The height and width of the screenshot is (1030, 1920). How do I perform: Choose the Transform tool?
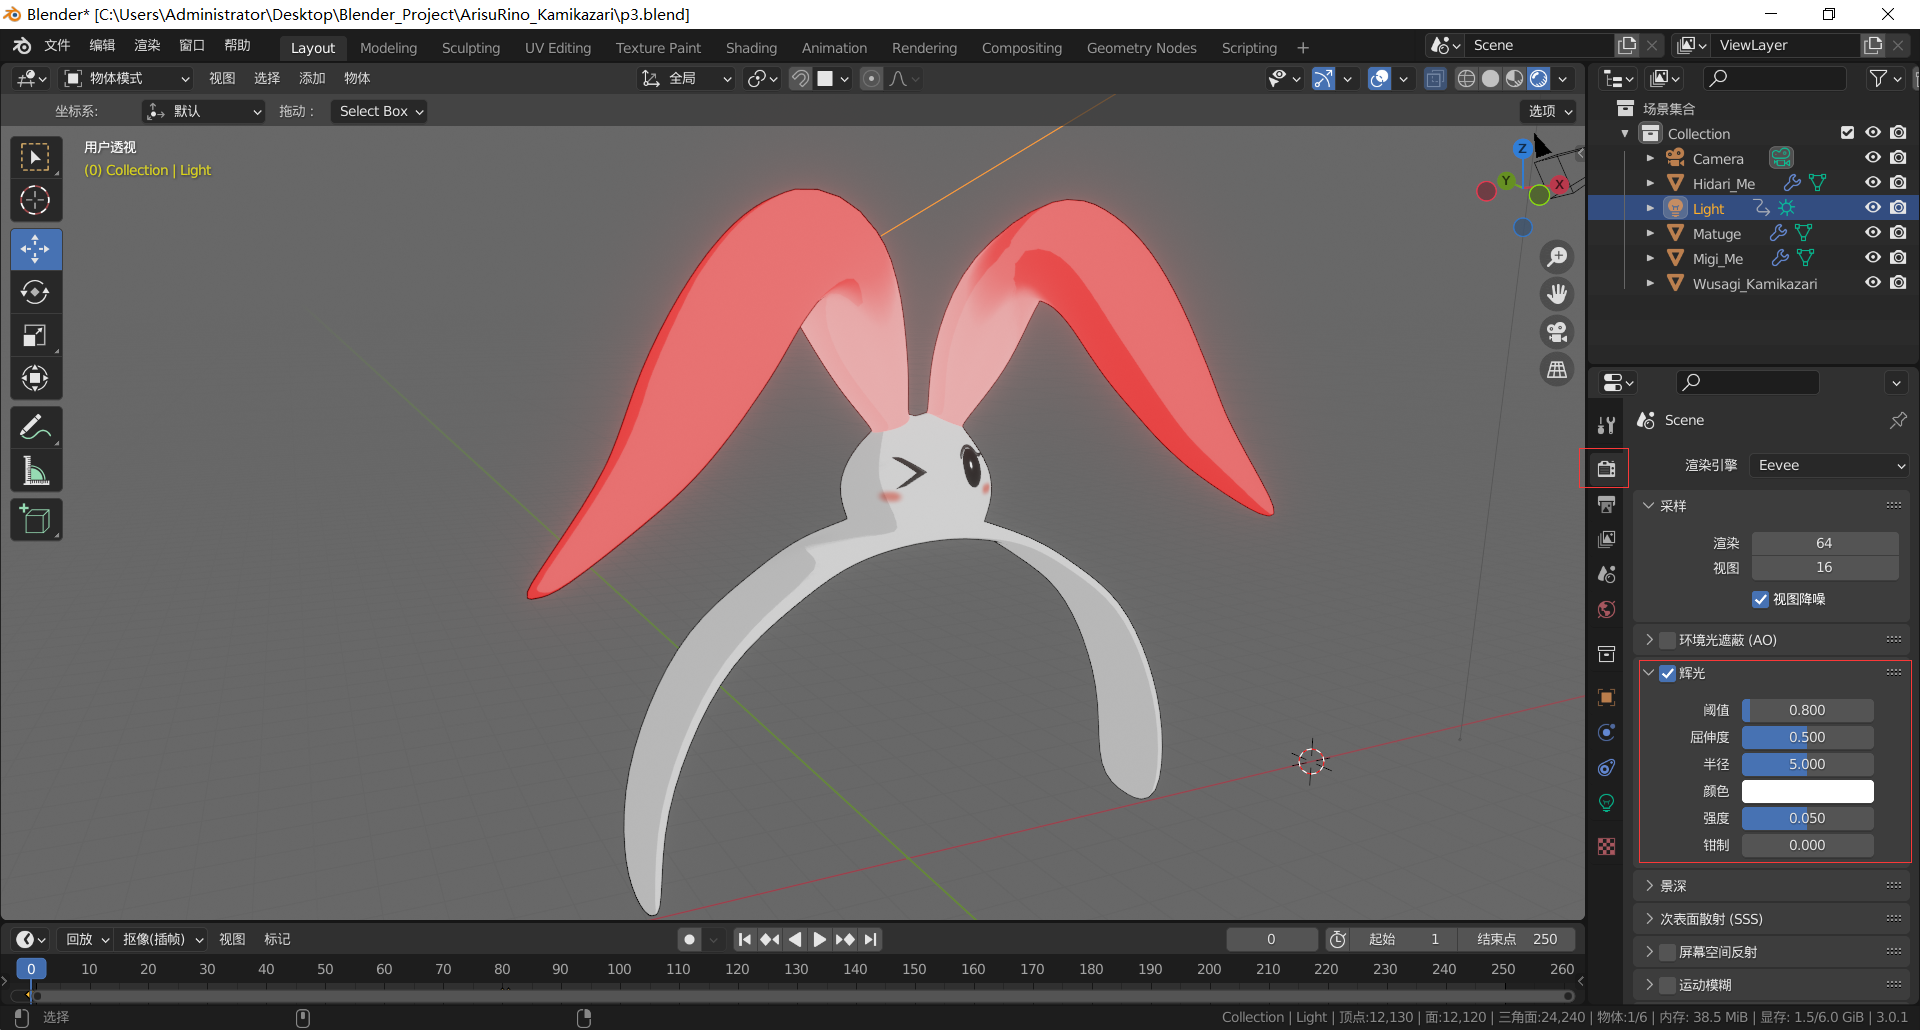point(36,378)
